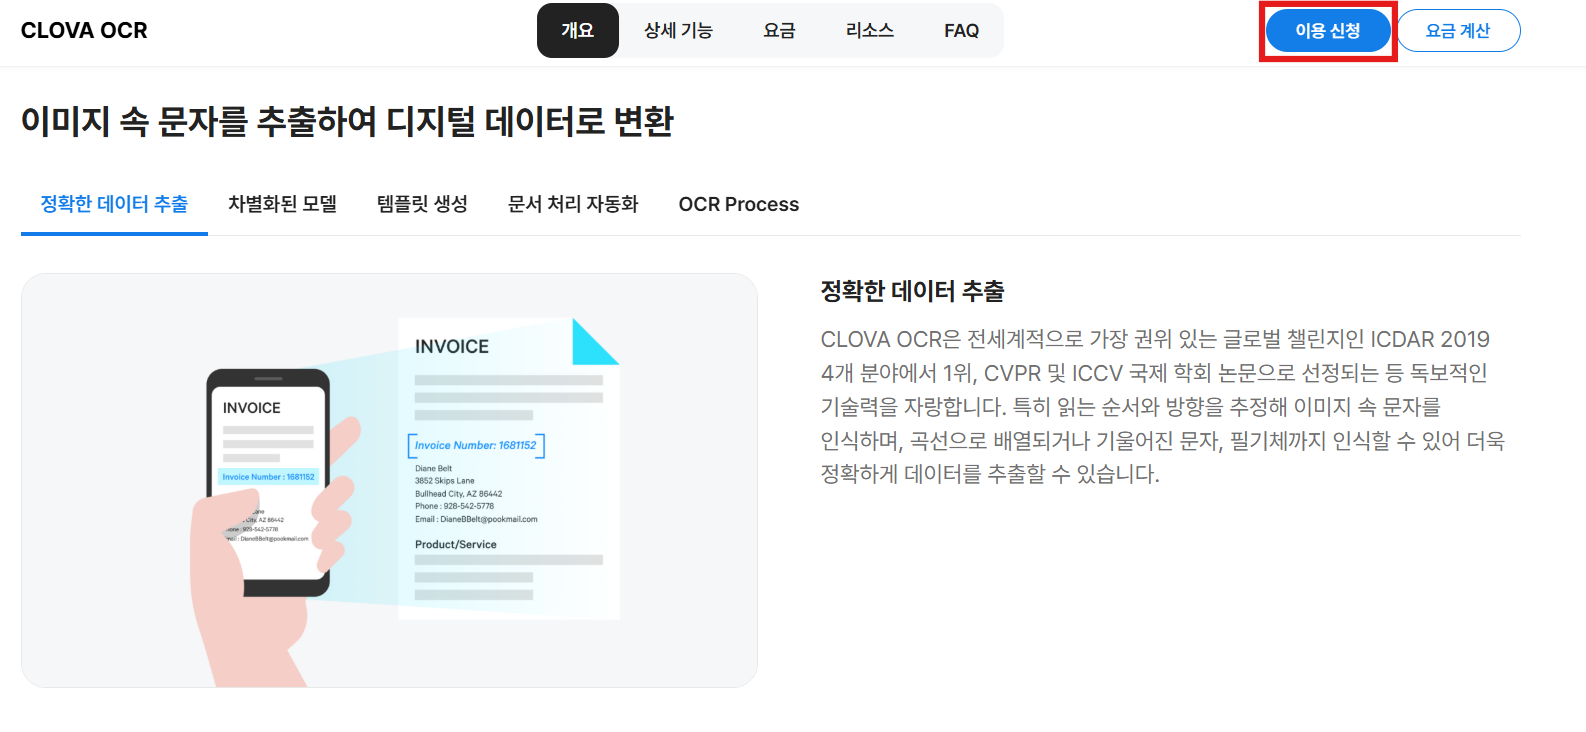Open the 리소스 navigation tab
This screenshot has width=1586, height=732.
(870, 31)
